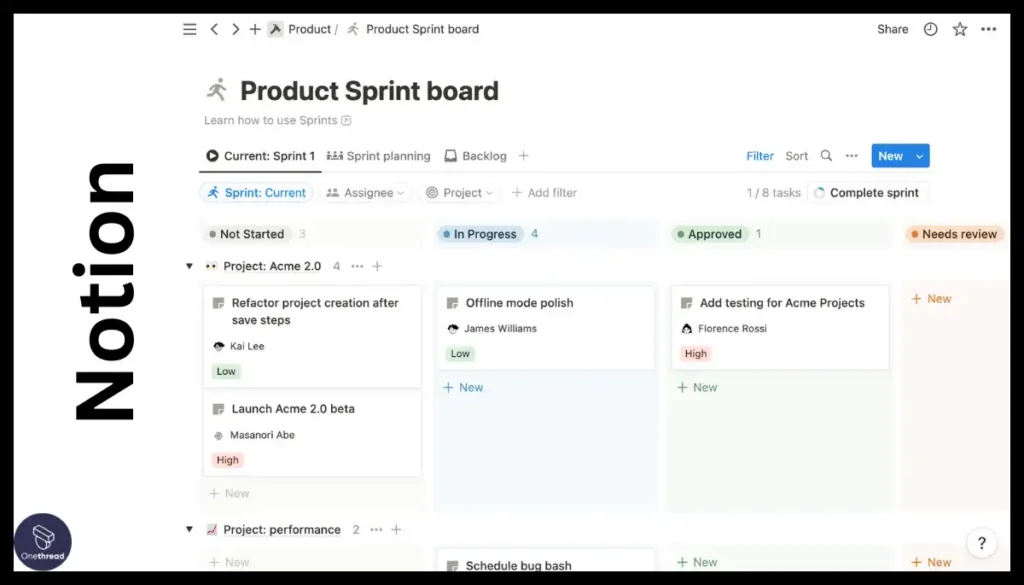Open the Add testing for Acme Projects card

tap(780, 328)
